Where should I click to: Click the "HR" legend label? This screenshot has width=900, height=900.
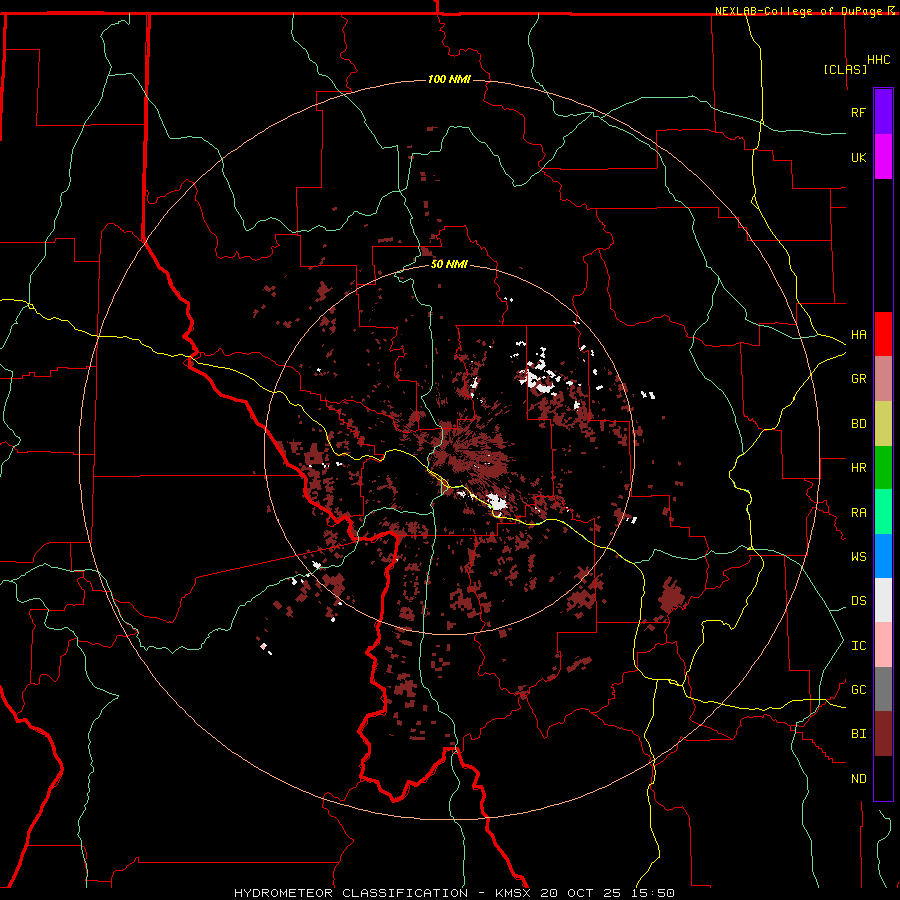(858, 468)
